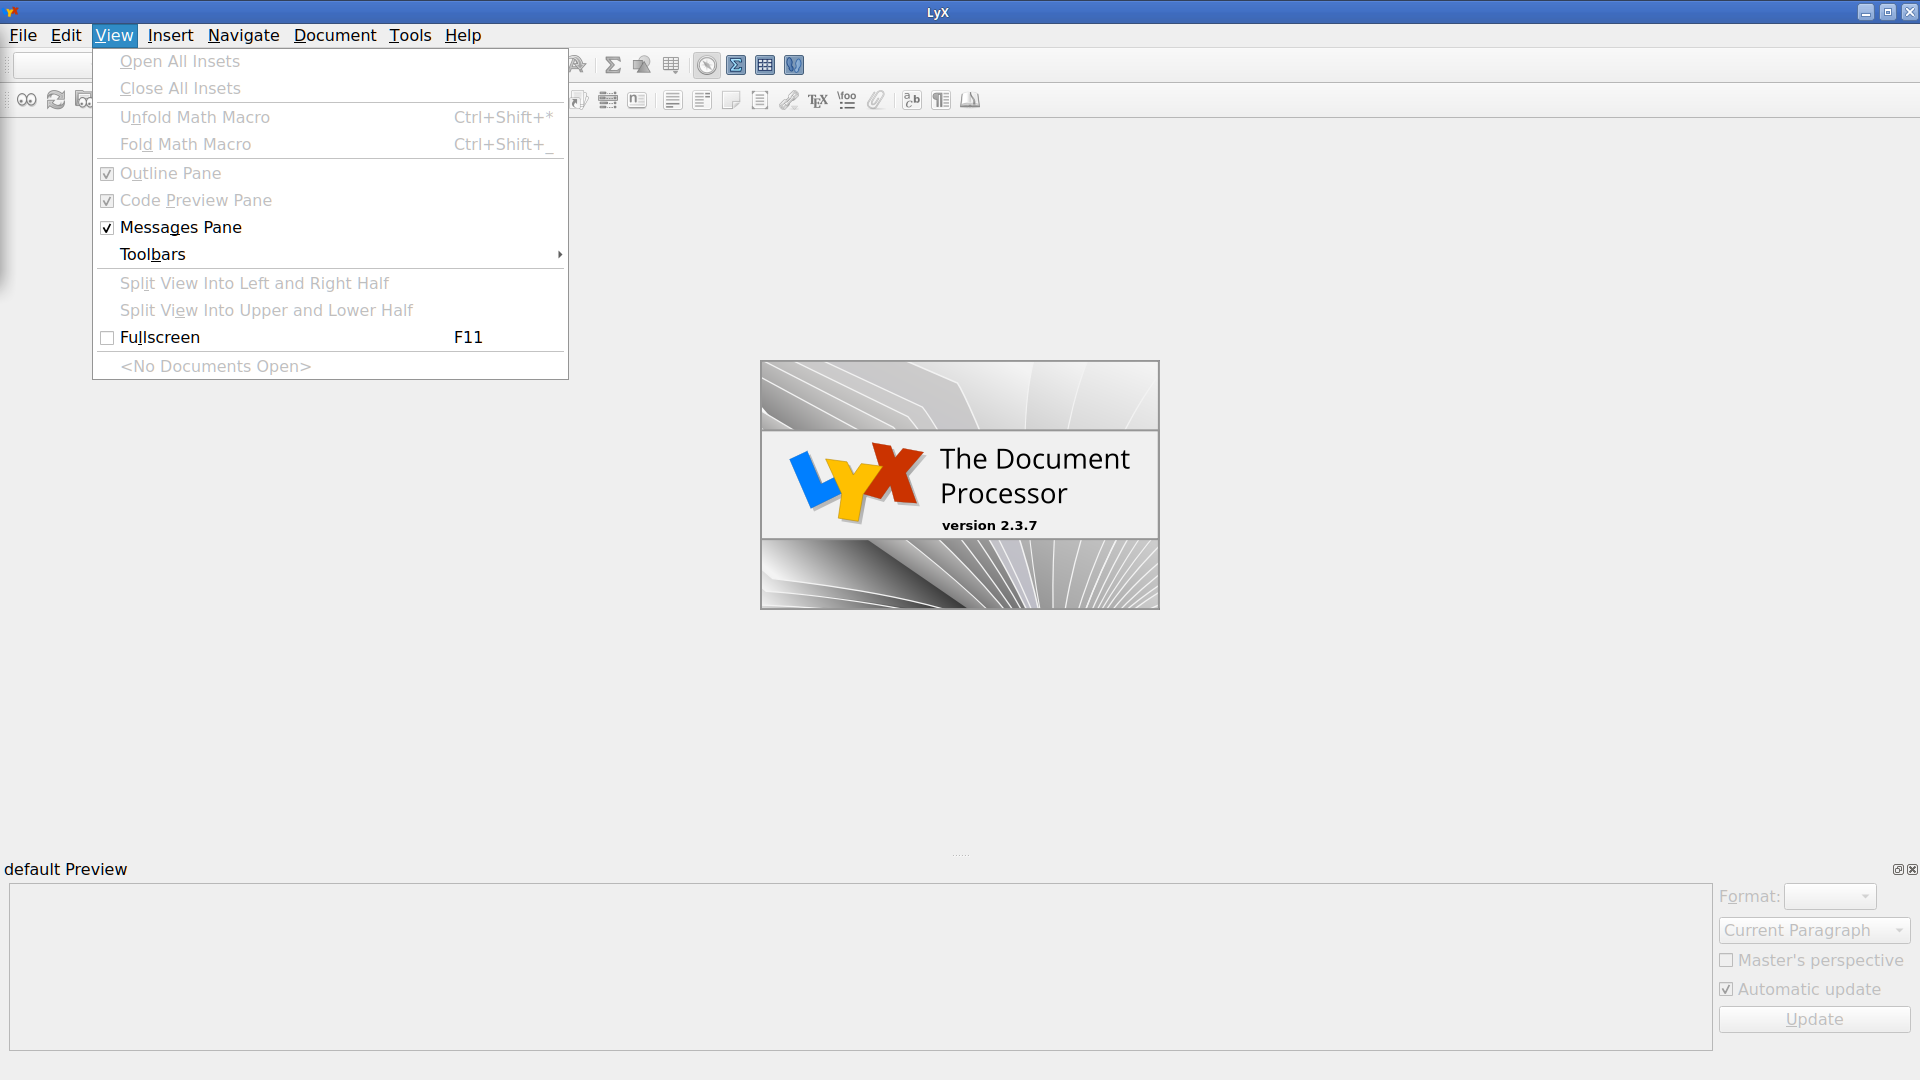
Task: Click the paragraph settings pilcrow icon
Action: 941,100
